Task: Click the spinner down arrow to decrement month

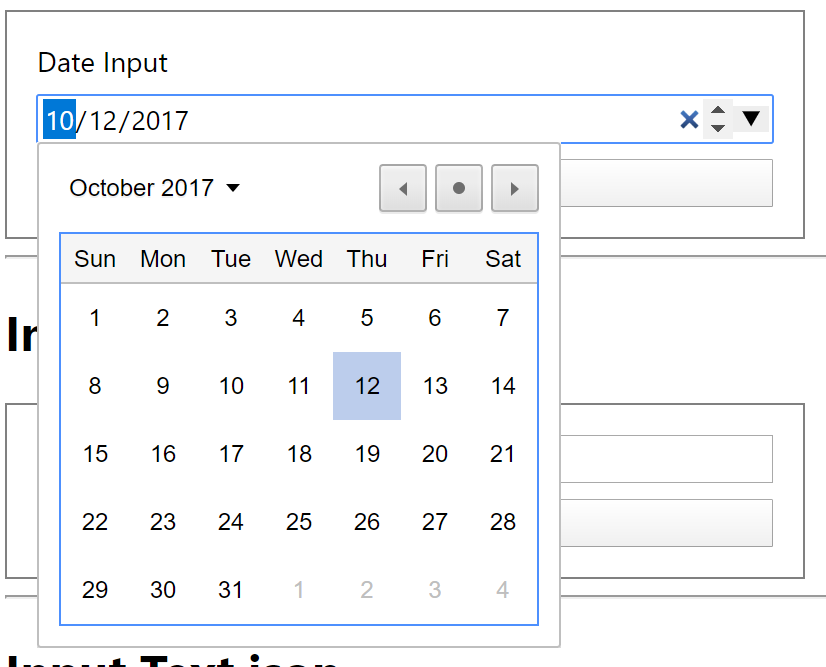Action: (718, 127)
